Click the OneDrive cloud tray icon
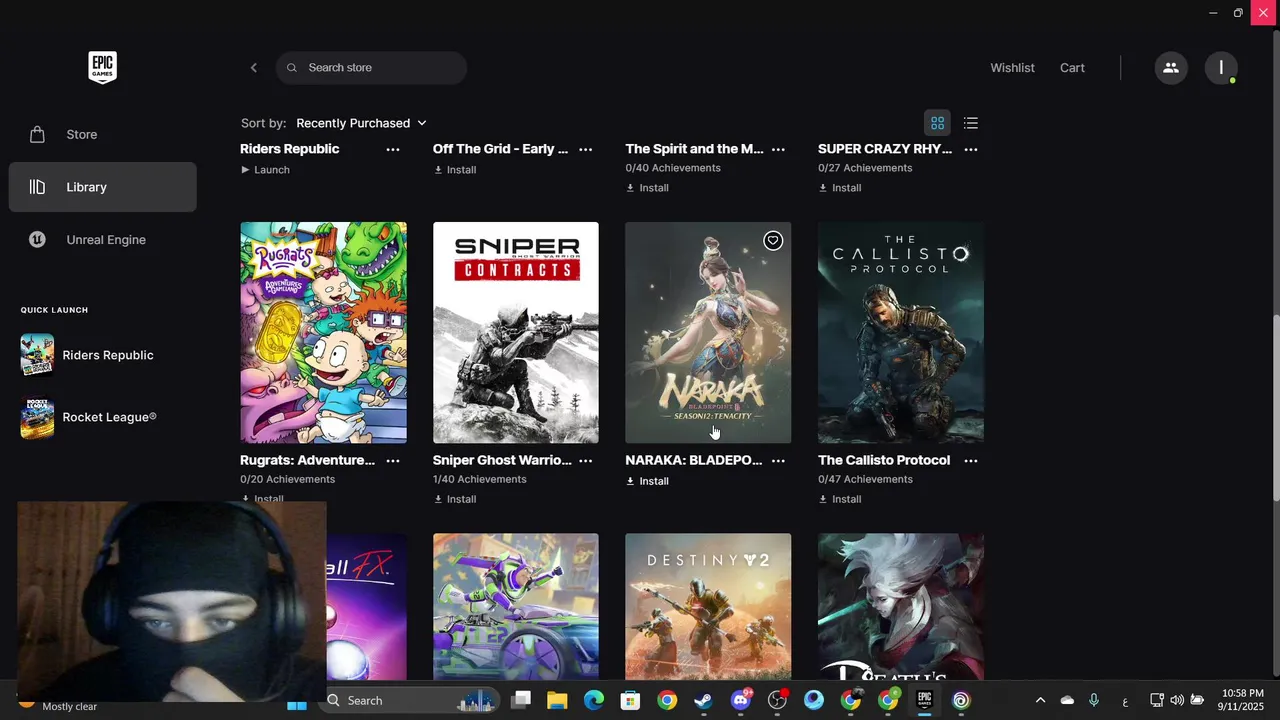 click(x=1067, y=700)
